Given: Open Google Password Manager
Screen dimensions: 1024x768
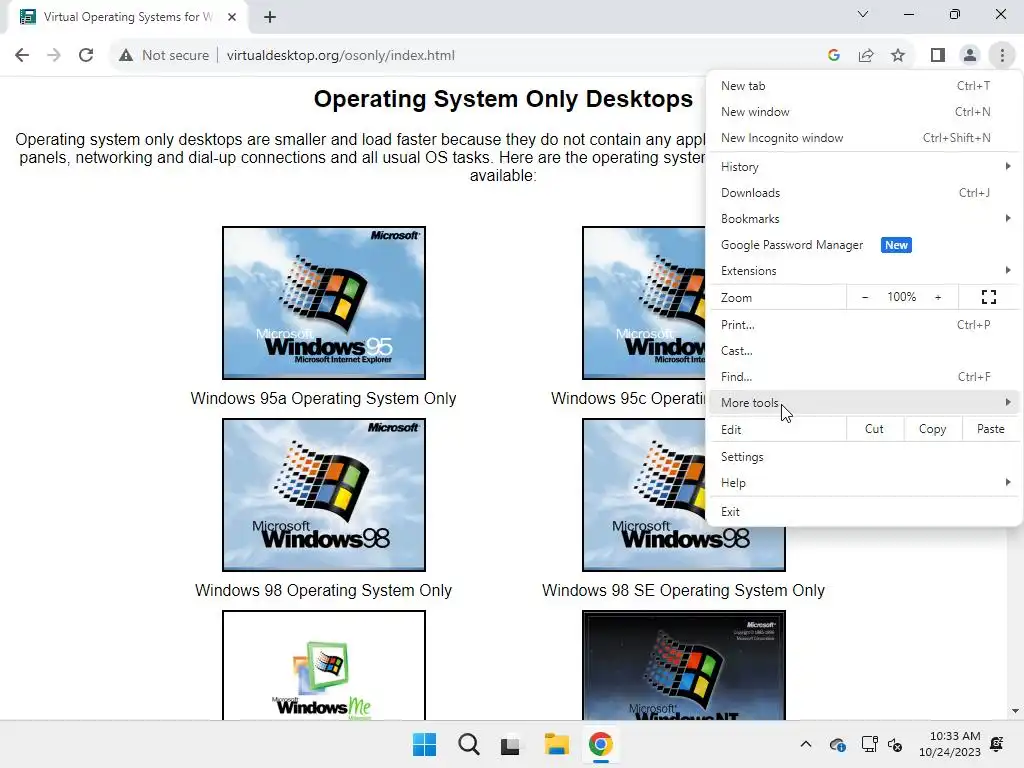Looking at the screenshot, I should pyautogui.click(x=865, y=245).
